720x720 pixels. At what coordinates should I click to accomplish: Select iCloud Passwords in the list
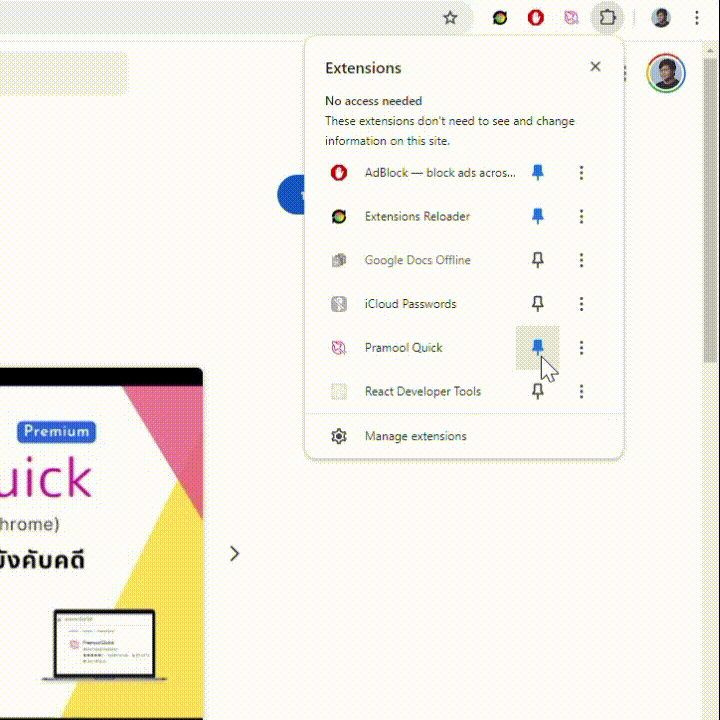coord(410,304)
